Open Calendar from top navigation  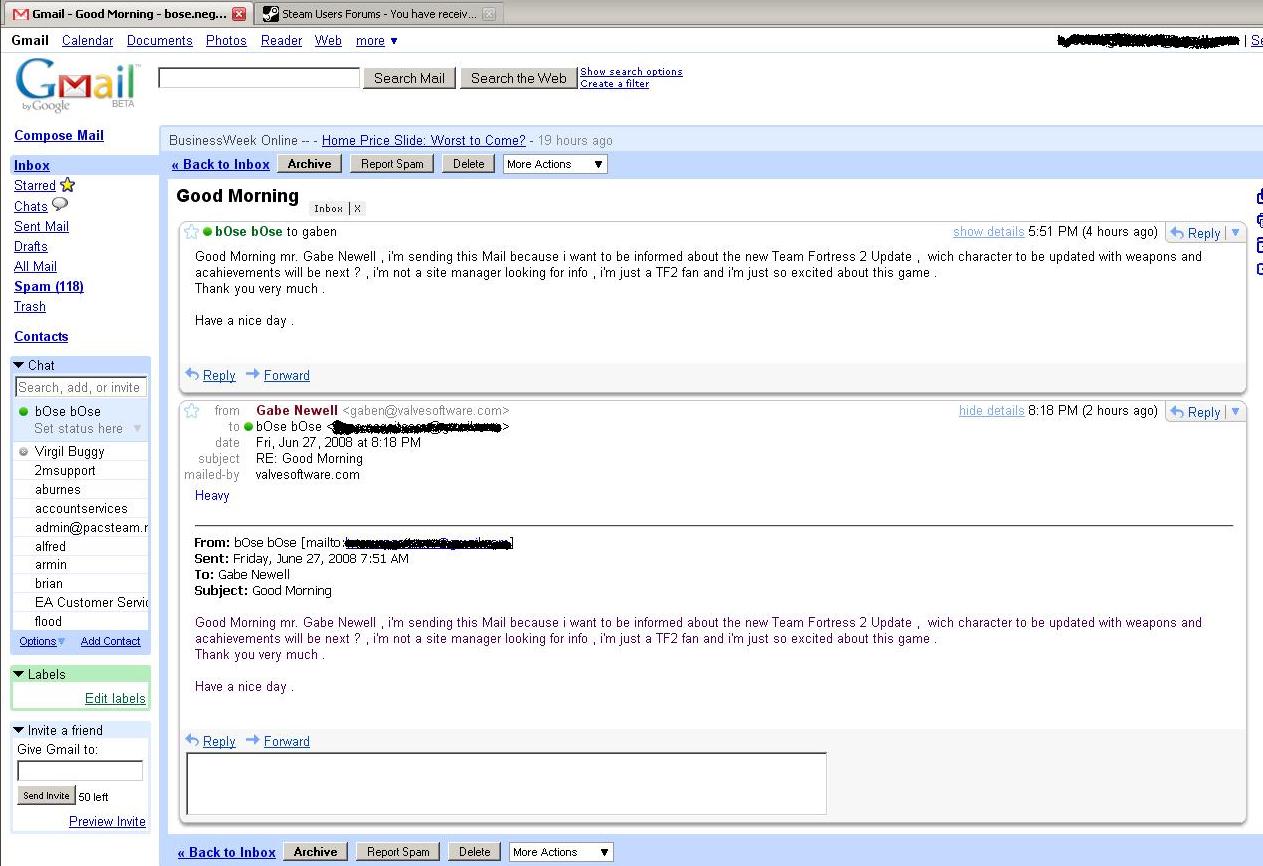click(x=88, y=41)
